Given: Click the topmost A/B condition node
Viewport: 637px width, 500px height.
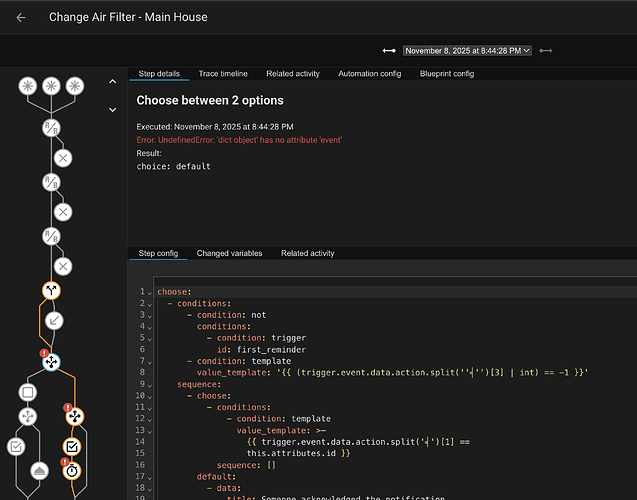Looking at the screenshot, I should 51,127.
